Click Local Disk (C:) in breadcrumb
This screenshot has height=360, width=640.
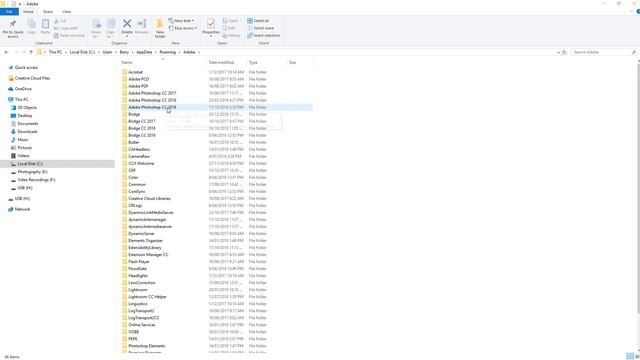(82, 52)
